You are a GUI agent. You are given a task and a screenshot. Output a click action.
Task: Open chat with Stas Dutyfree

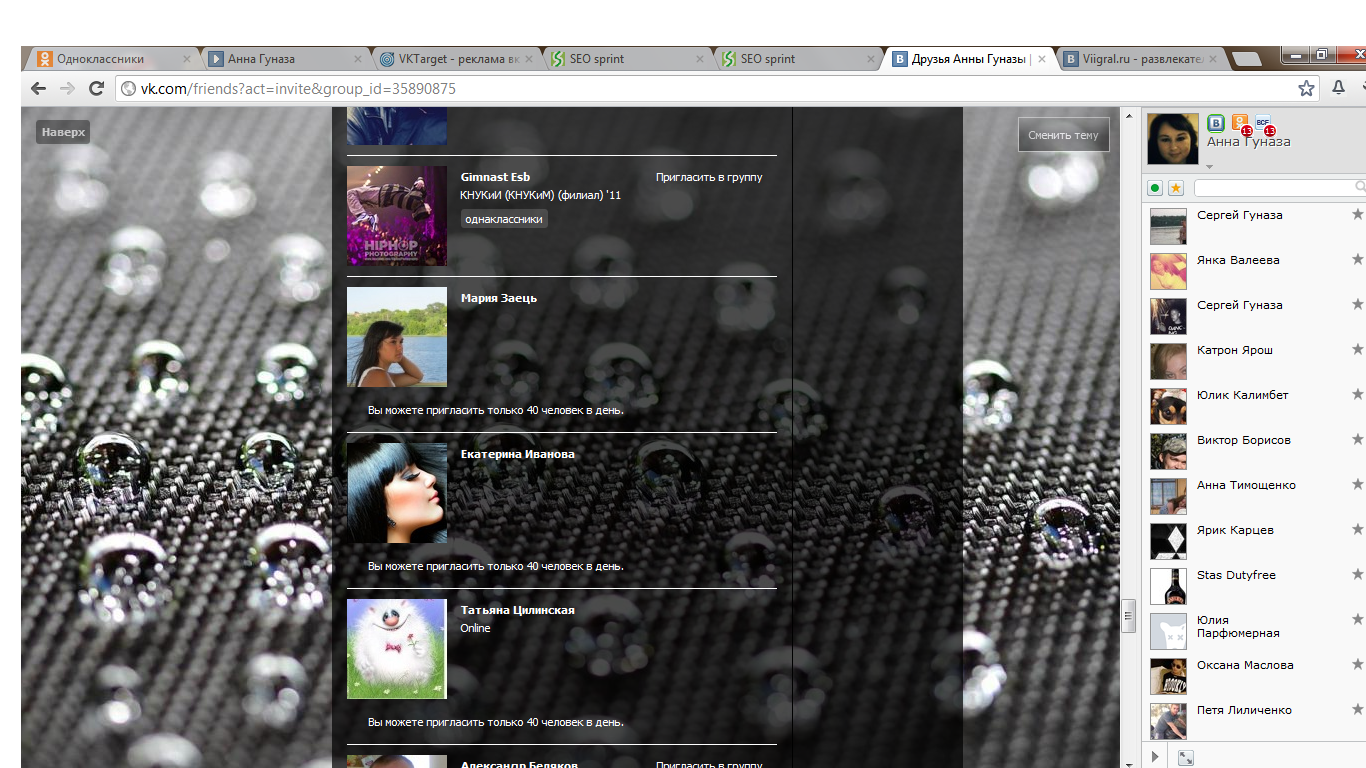click(x=1236, y=575)
